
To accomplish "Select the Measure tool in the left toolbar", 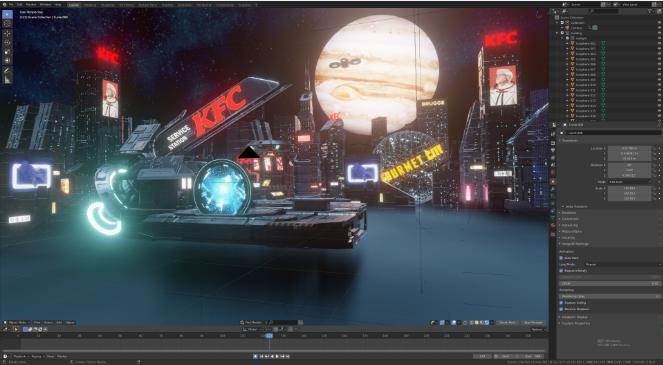I will click(x=7, y=80).
